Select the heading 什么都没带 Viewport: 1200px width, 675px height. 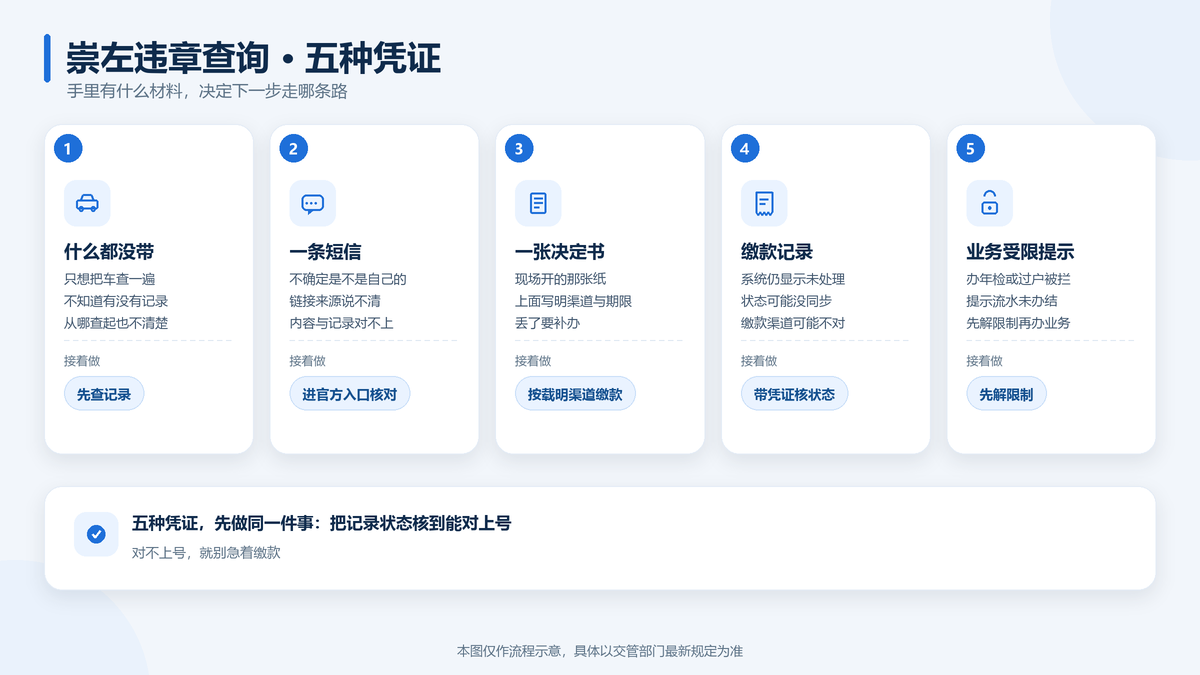coord(109,252)
